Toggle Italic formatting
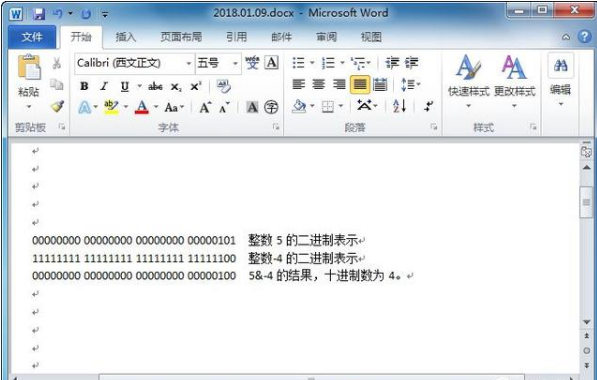The height and width of the screenshot is (380, 597). pos(104,86)
